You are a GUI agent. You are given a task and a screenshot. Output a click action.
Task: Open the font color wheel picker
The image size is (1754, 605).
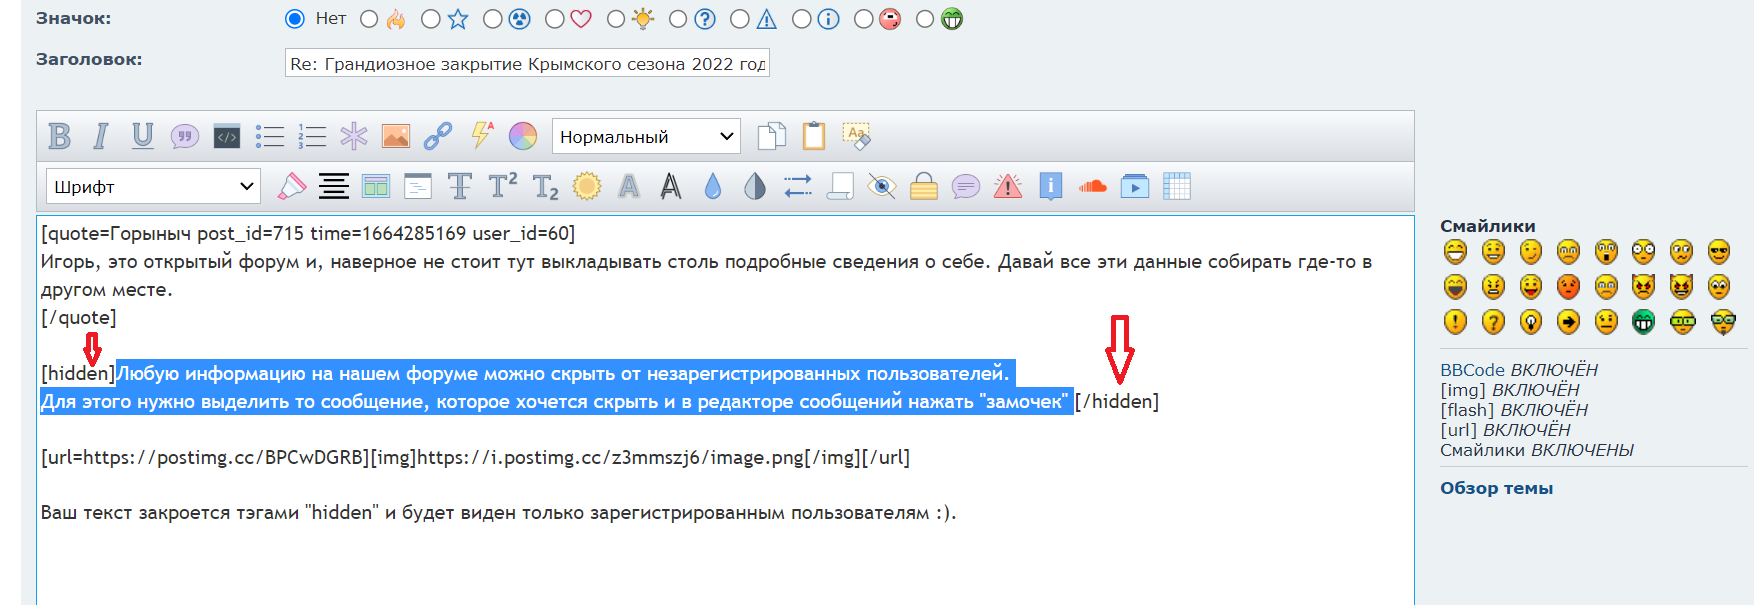523,136
